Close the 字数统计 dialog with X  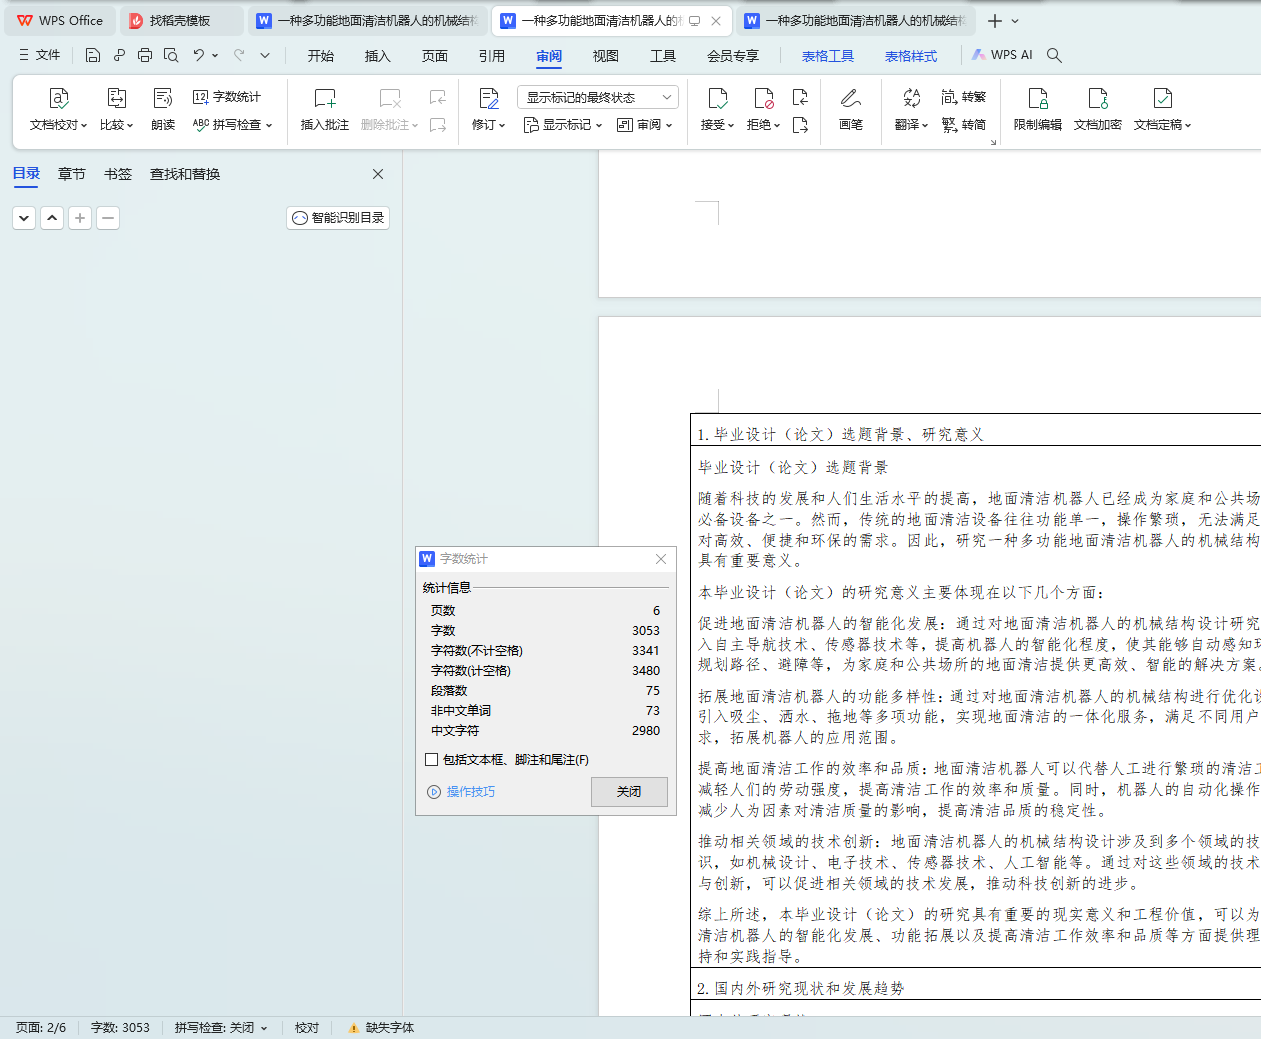[661, 559]
